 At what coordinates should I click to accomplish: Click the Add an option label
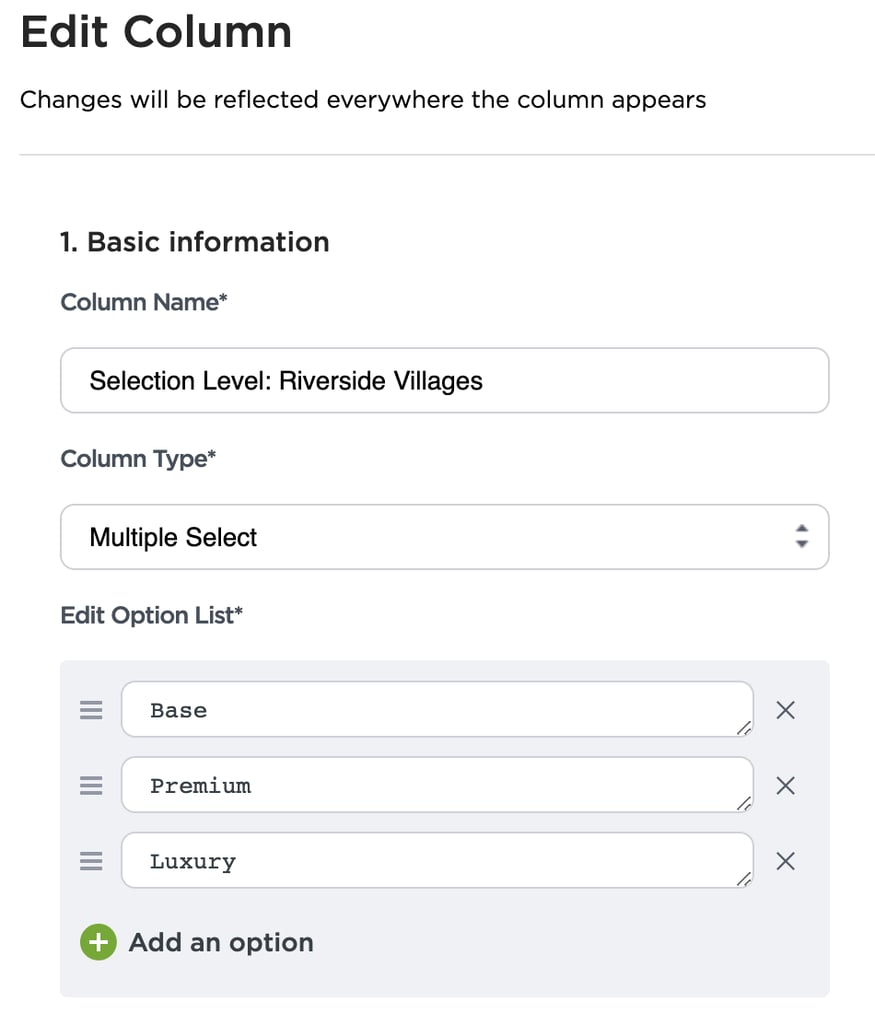point(221,943)
